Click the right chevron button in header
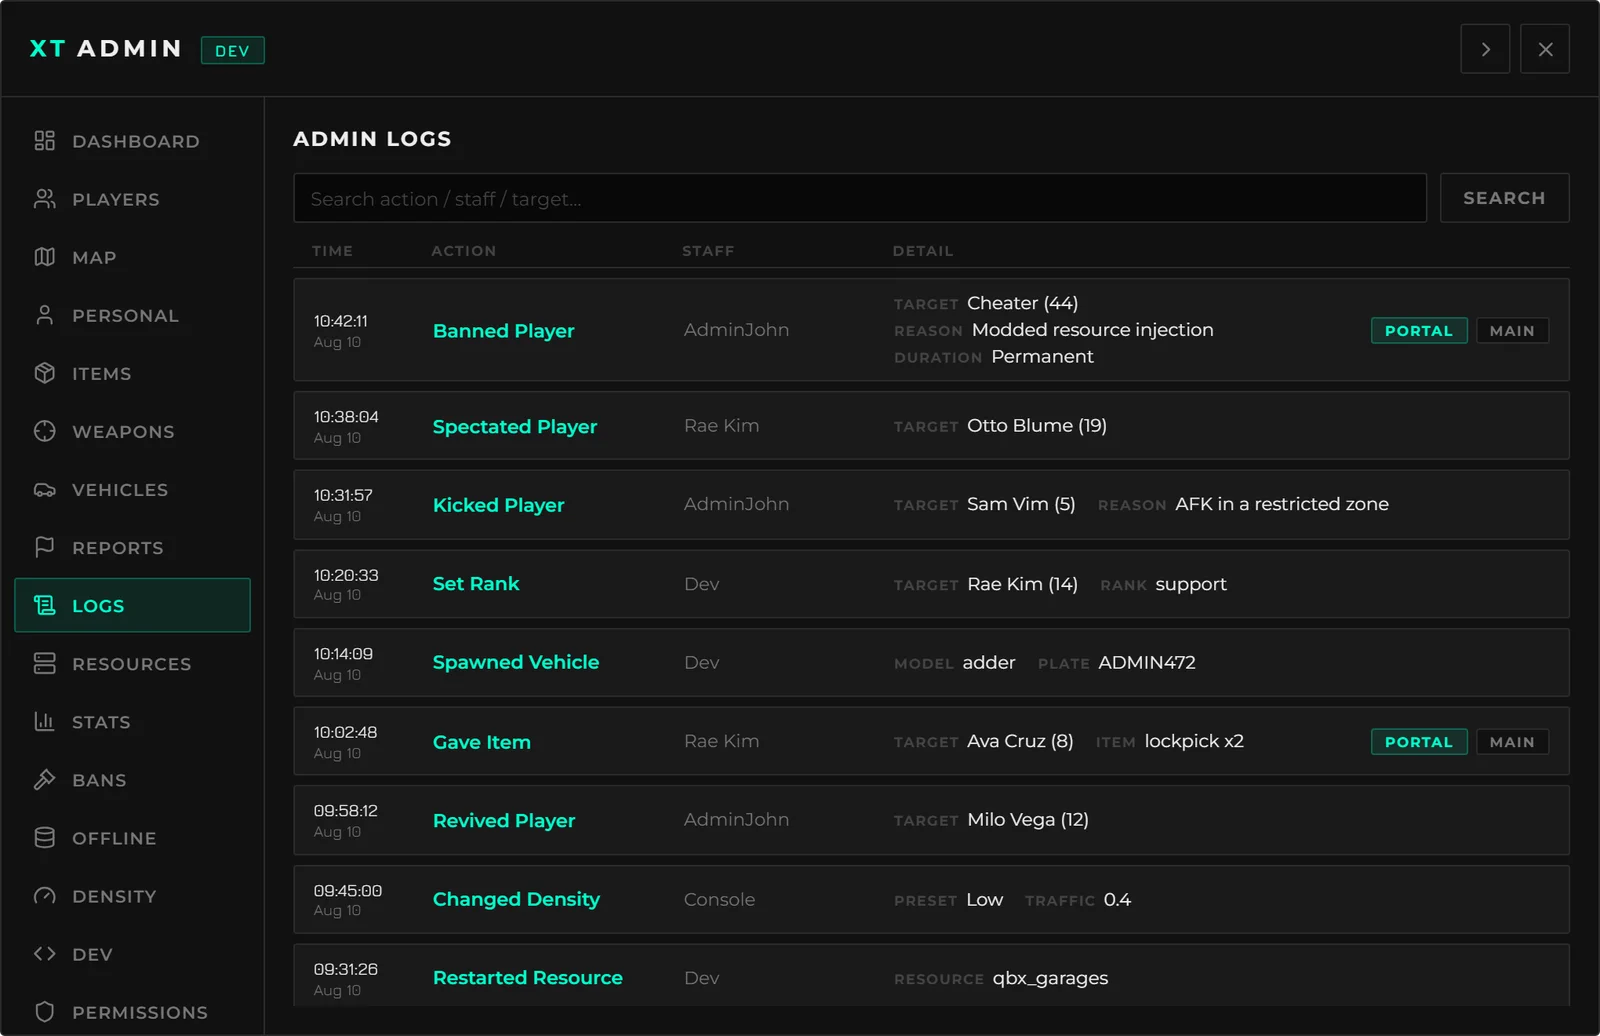 tap(1485, 49)
